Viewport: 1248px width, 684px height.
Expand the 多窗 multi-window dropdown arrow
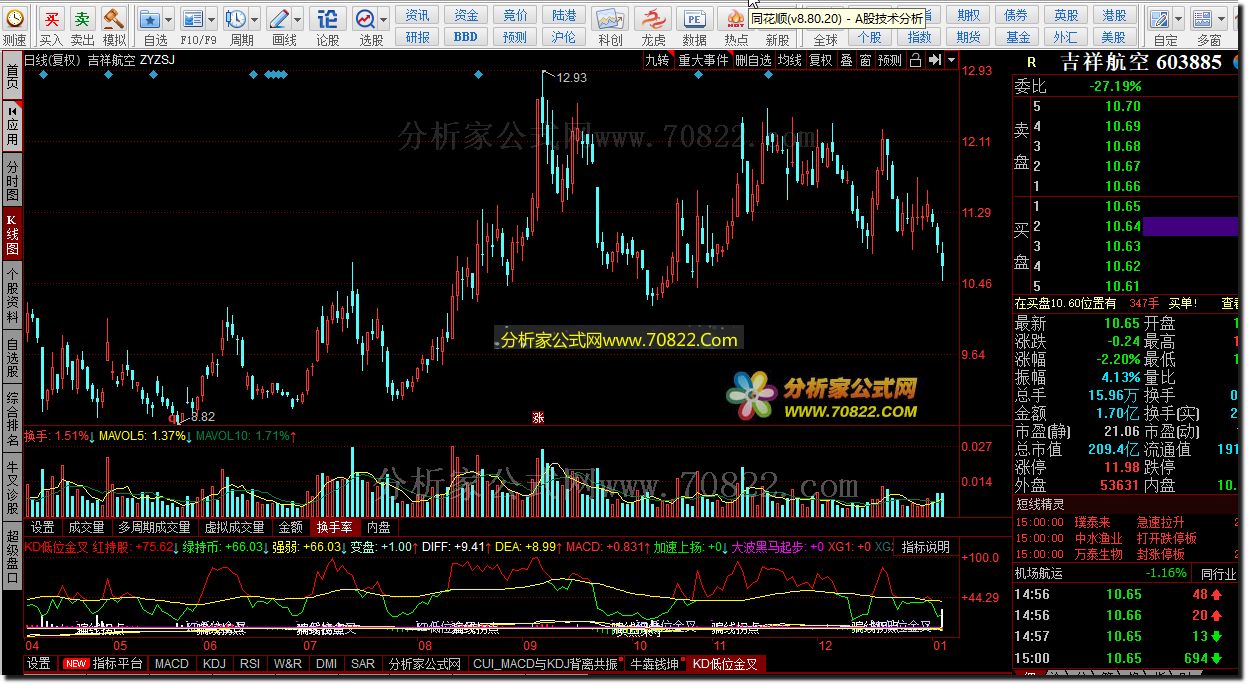coord(1222,18)
